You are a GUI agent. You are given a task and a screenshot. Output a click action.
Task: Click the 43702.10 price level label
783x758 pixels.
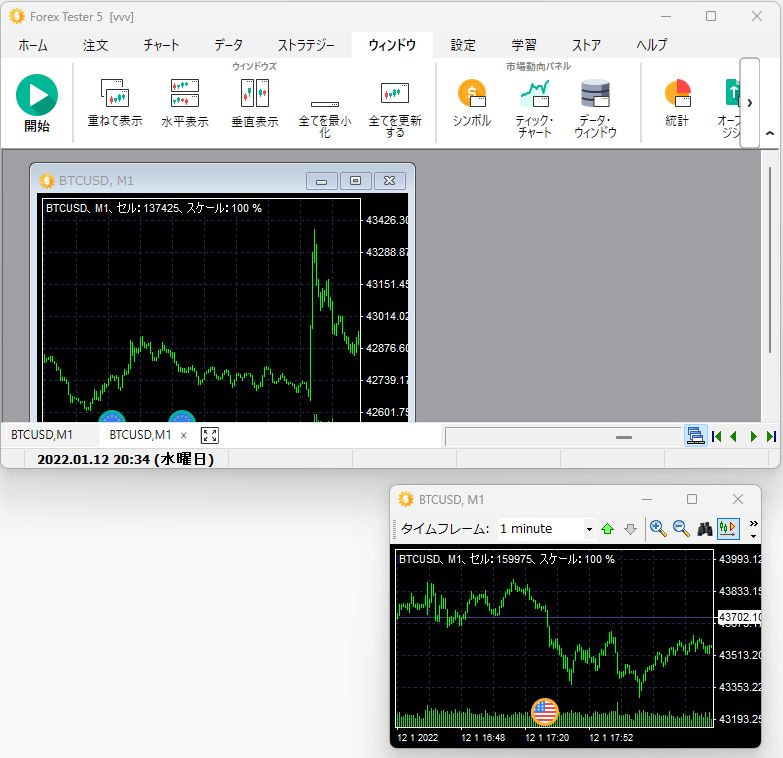tap(740, 617)
